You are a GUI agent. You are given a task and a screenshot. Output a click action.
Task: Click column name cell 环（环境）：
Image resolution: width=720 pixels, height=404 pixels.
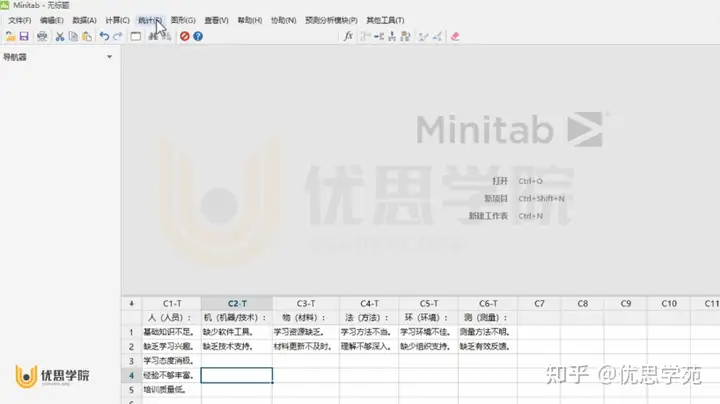428,318
